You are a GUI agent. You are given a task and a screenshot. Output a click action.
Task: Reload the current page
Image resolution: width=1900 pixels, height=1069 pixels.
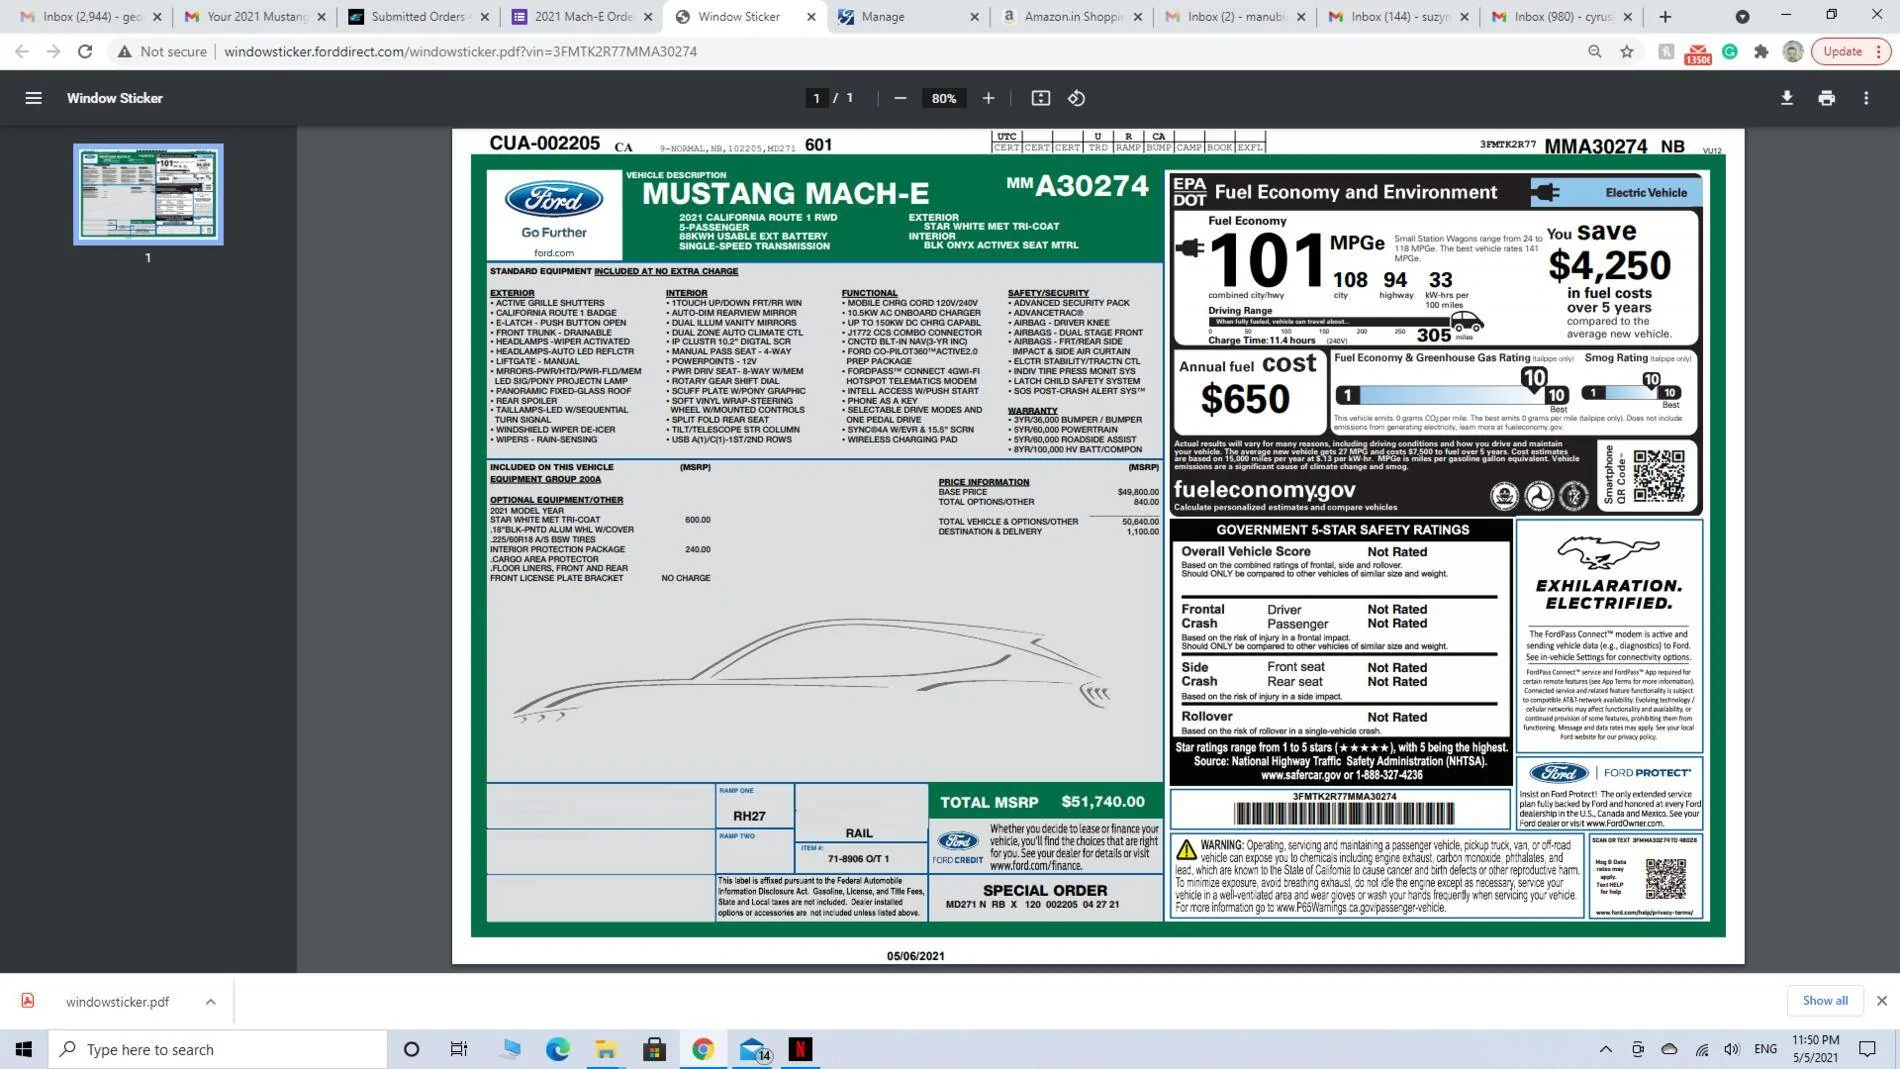point(85,51)
